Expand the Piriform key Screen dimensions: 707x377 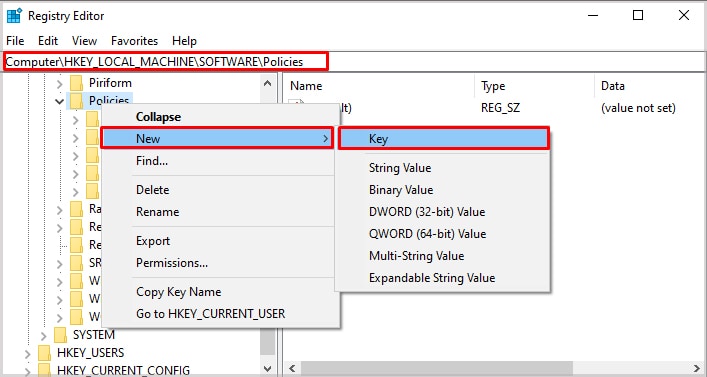pyautogui.click(x=60, y=83)
